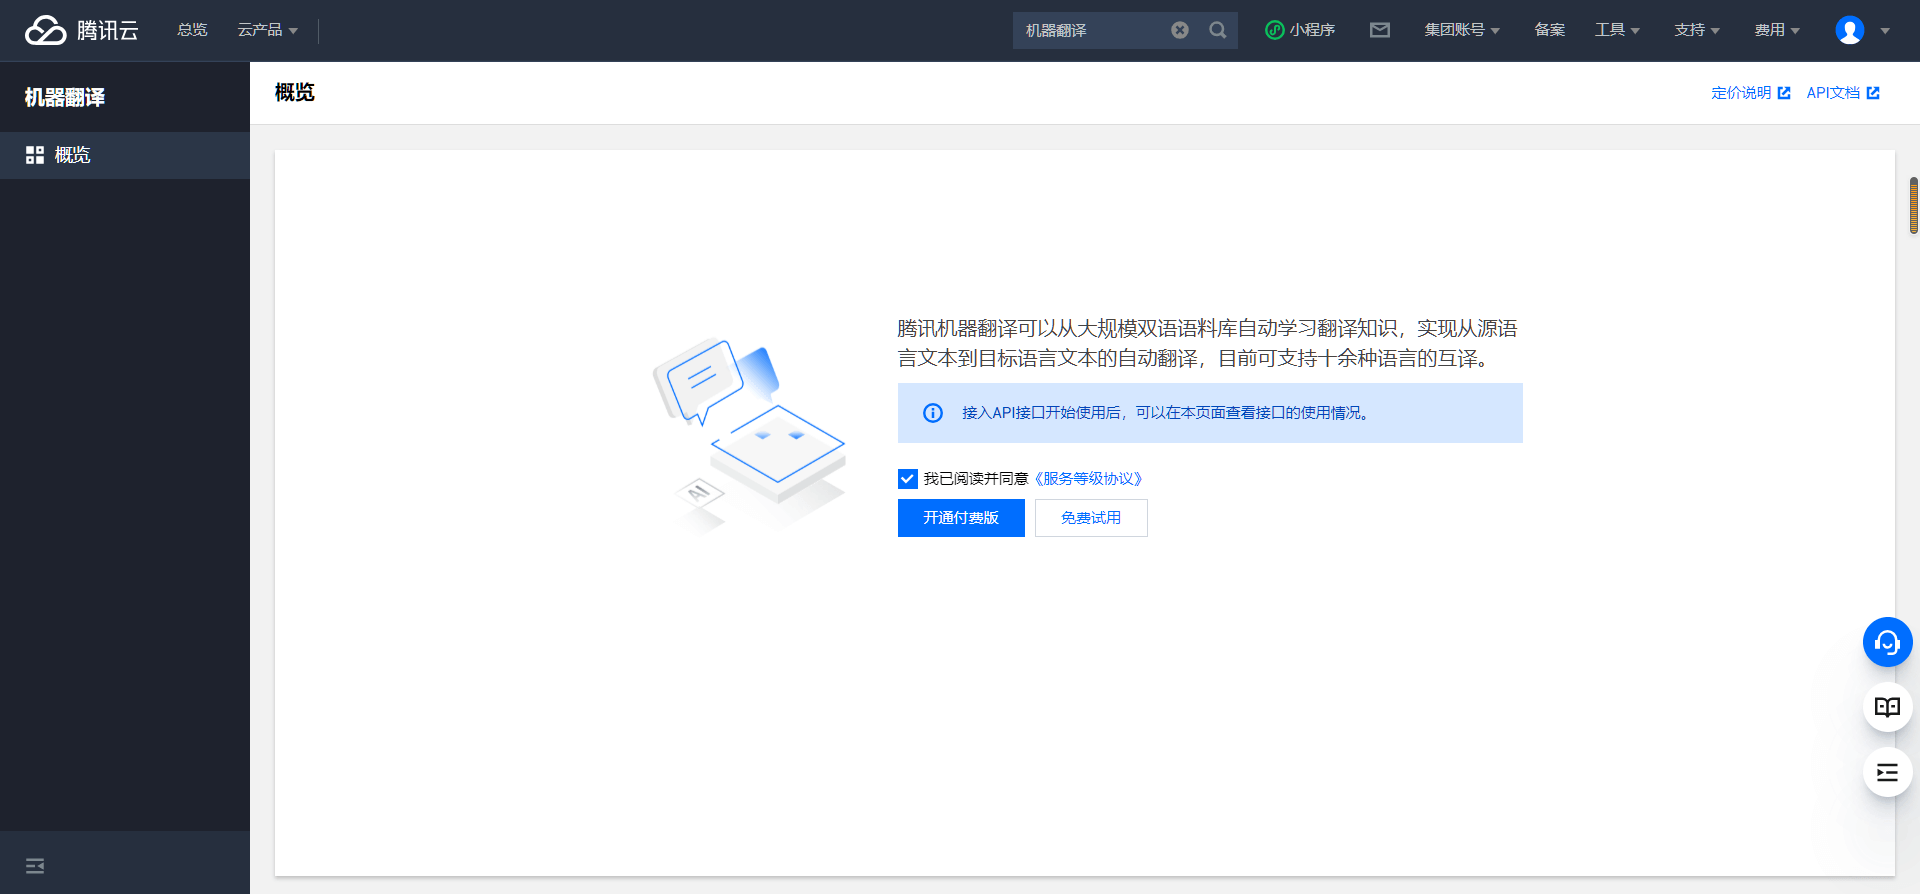Click the notice text 接入API接口开始使用后
1920x894 pixels.
click(1041, 413)
